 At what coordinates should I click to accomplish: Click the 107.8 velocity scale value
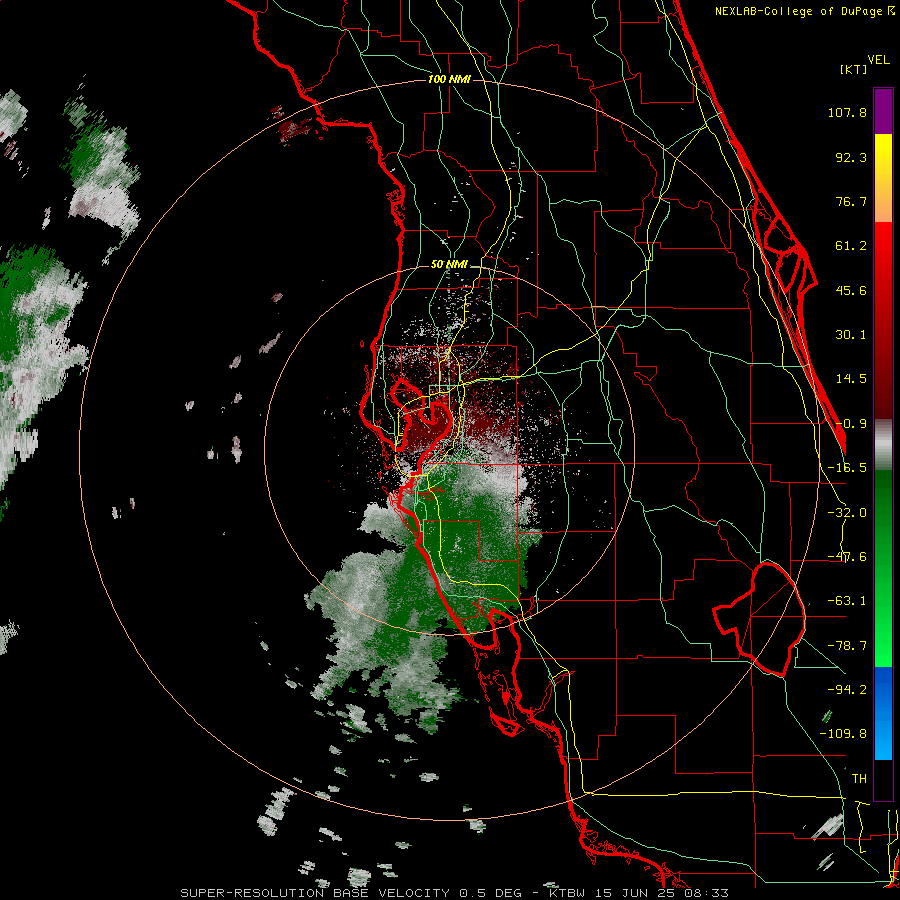(x=847, y=112)
